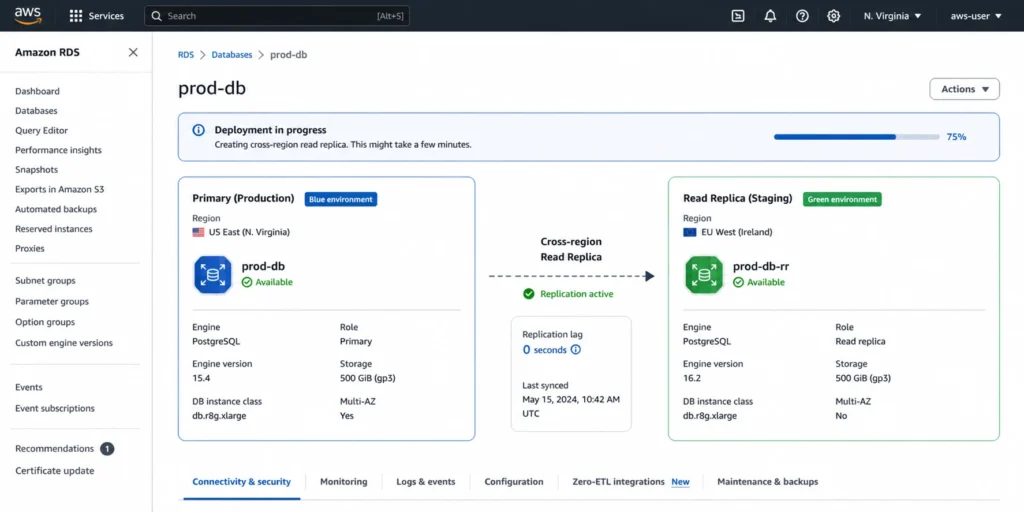This screenshot has height=512, width=1024.
Task: Open the settings gear icon
Action: coord(833,16)
